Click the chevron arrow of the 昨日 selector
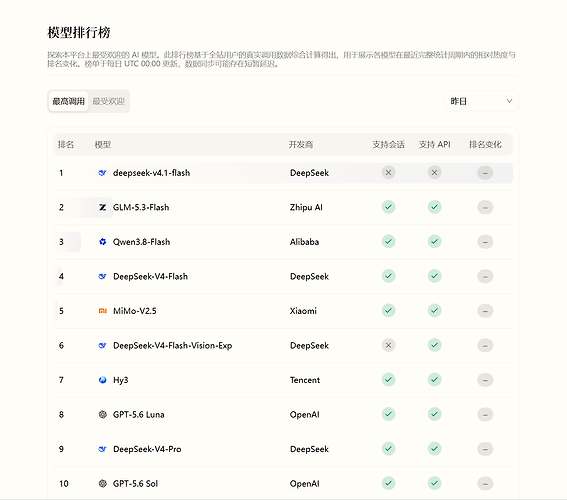 point(509,101)
